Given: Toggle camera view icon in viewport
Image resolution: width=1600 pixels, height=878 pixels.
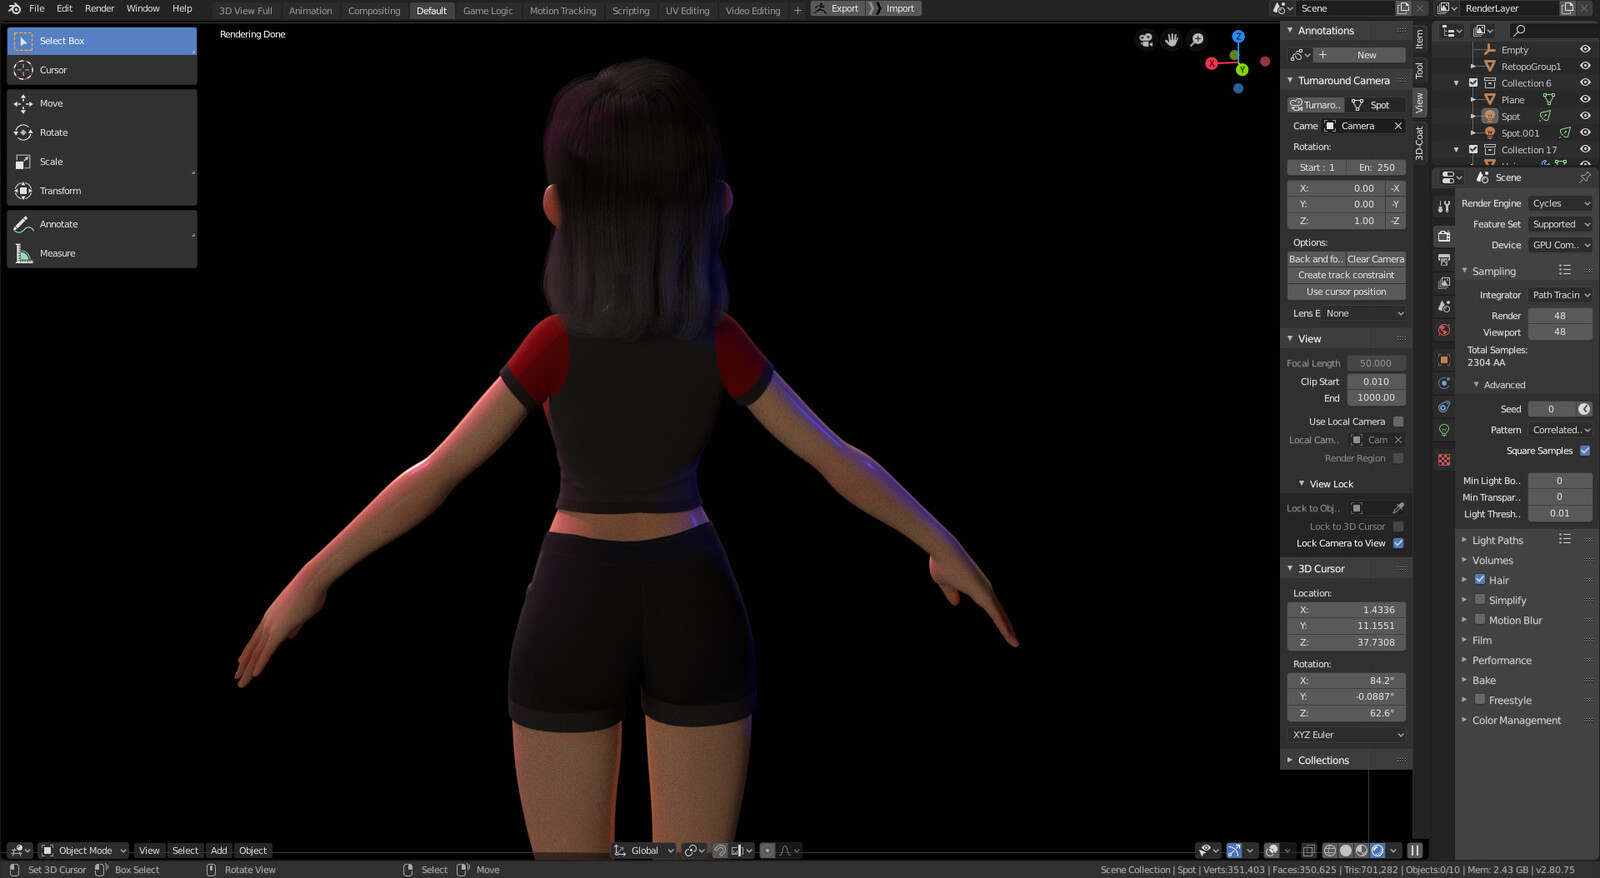Looking at the screenshot, I should point(1145,40).
